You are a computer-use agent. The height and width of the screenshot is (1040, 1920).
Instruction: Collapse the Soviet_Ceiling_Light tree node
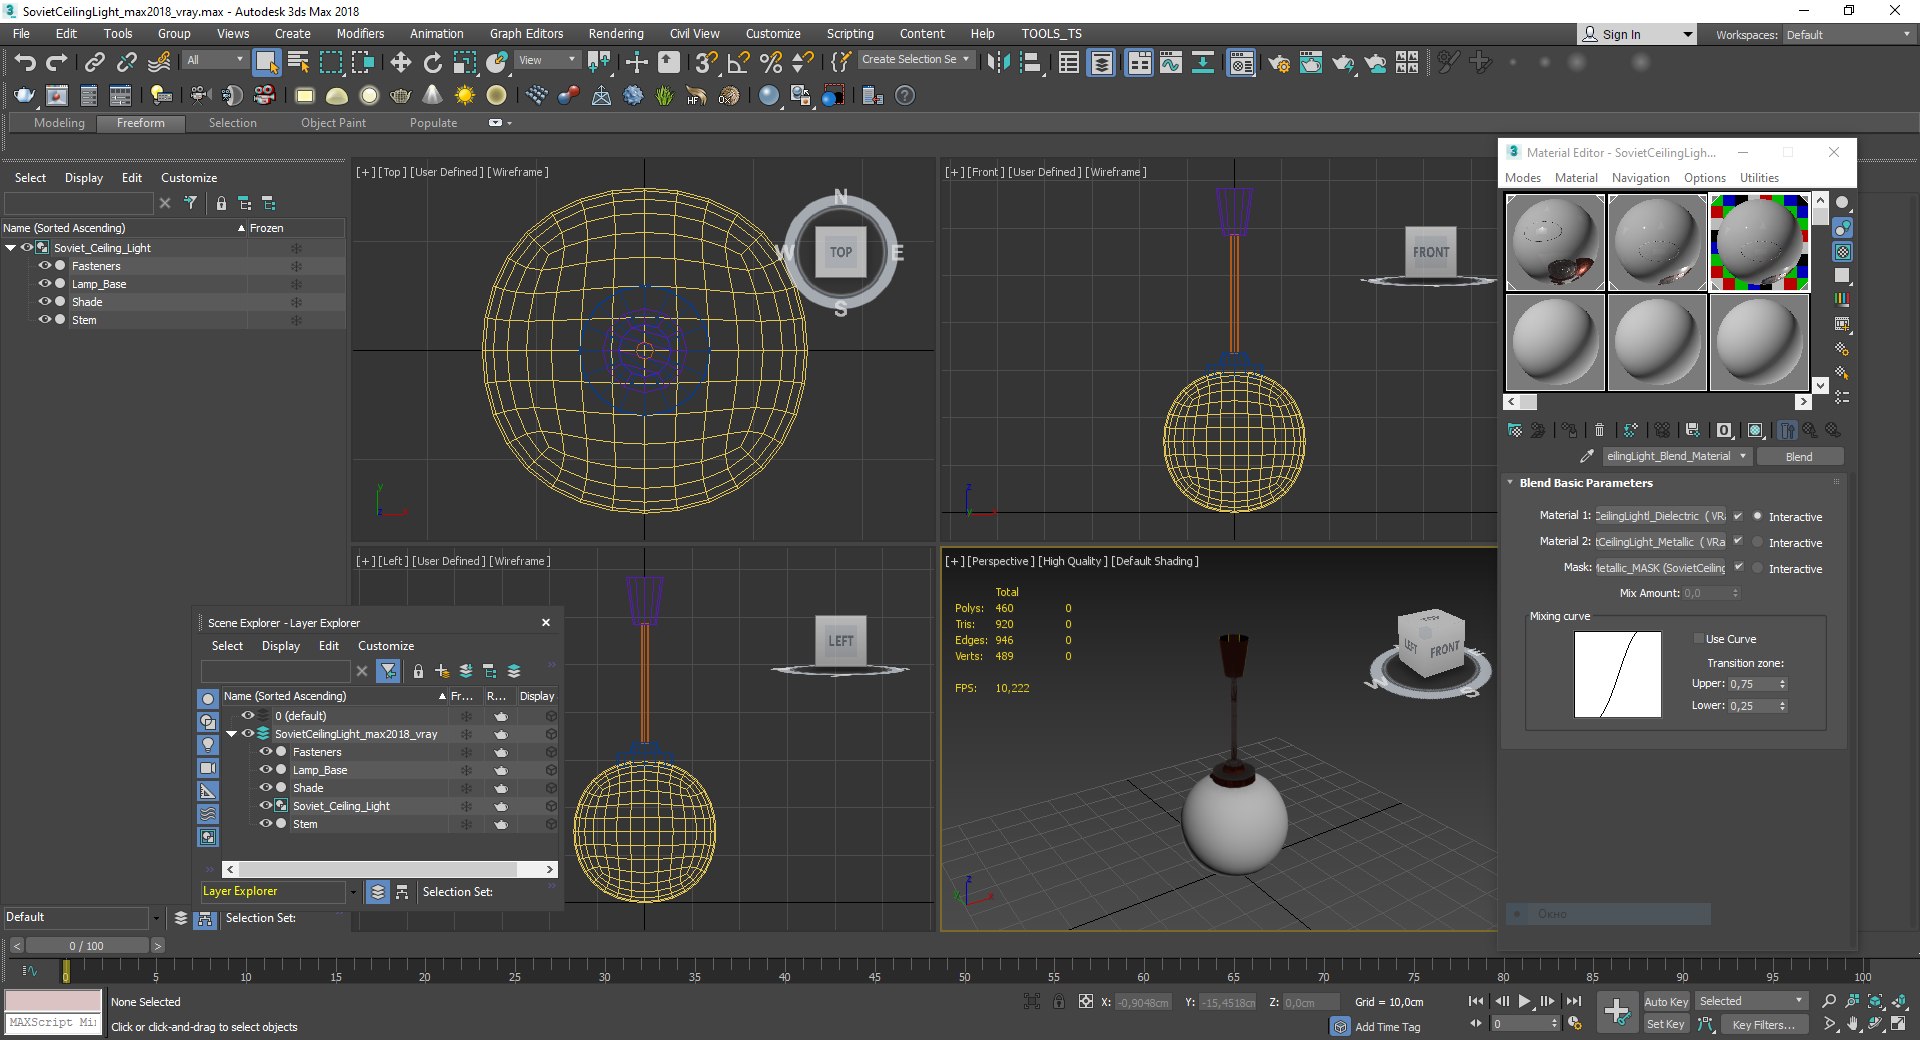[11, 248]
